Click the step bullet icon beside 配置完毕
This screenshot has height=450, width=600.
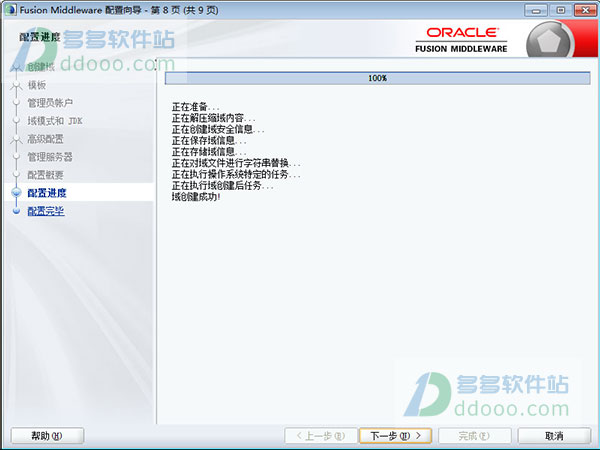pos(16,211)
